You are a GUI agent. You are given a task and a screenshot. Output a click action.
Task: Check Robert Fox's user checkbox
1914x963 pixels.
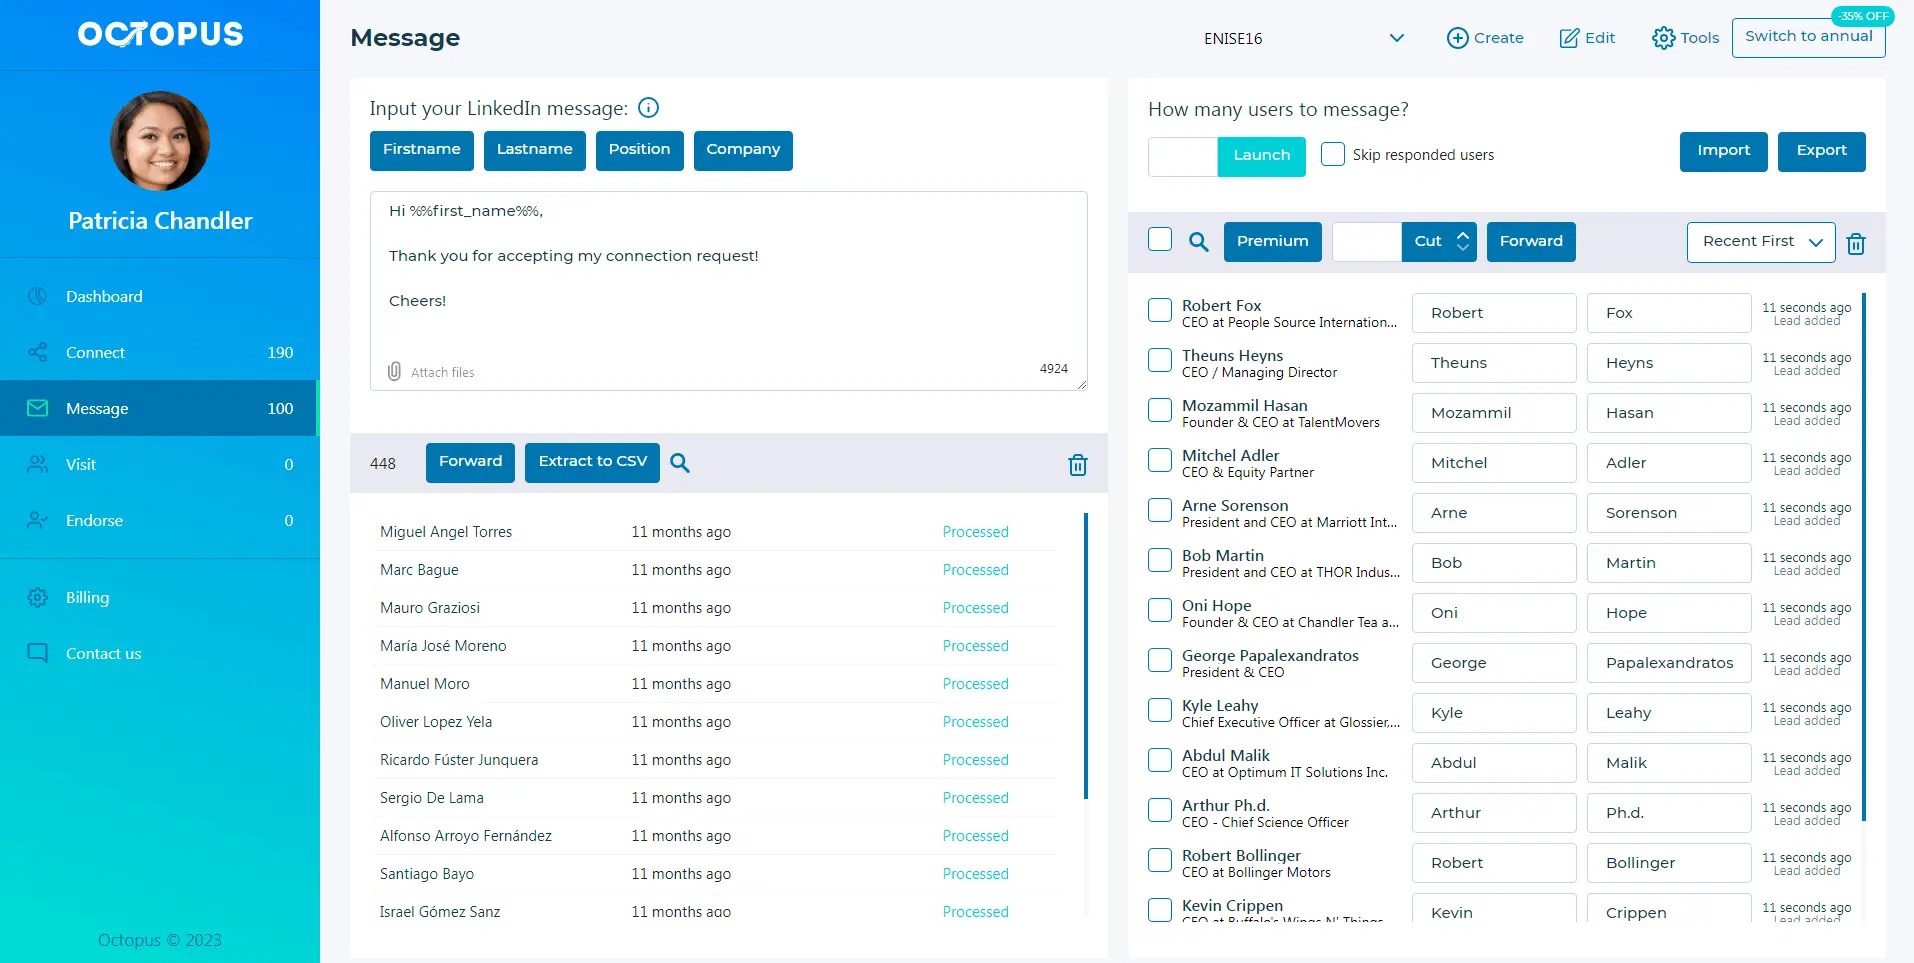[1159, 310]
